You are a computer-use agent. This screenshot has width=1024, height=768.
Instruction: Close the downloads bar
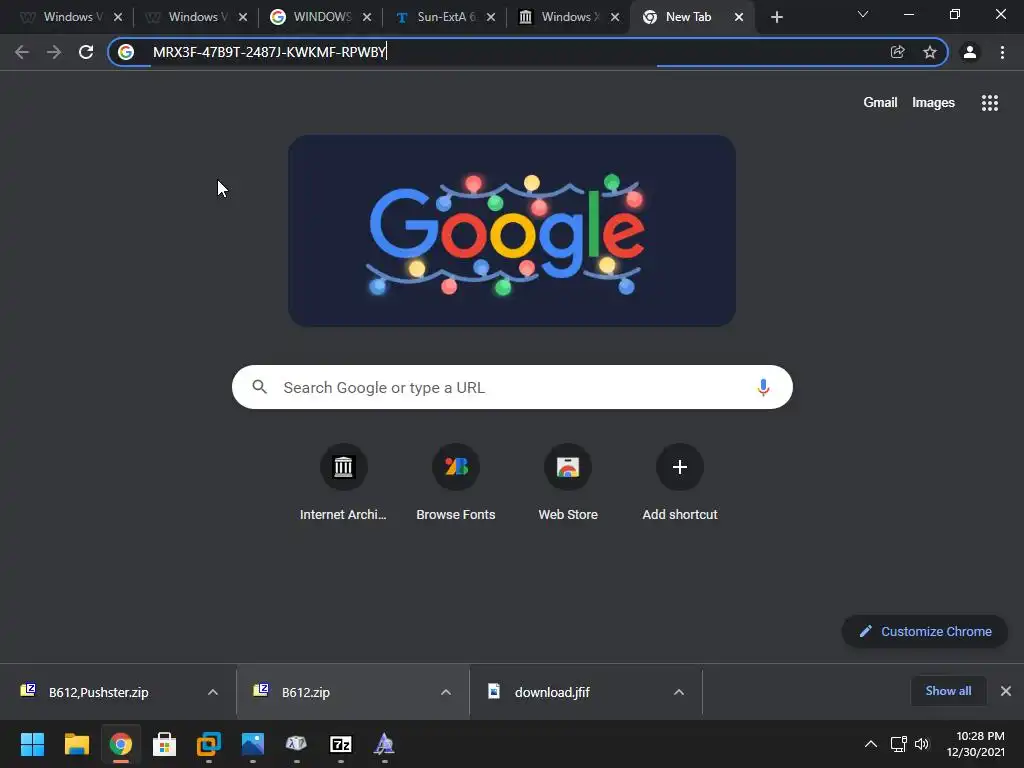click(1006, 691)
